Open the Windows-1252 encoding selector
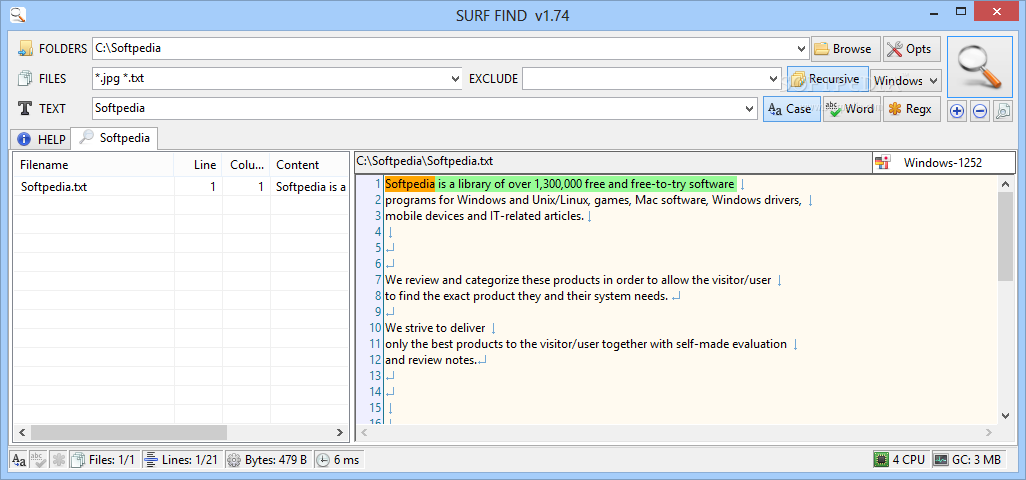 click(x=942, y=163)
